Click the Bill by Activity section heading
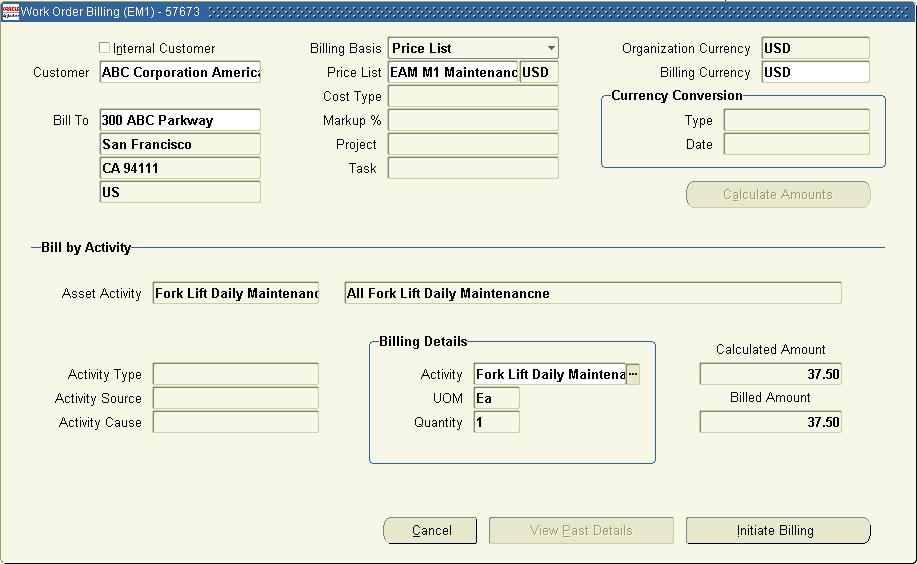 [x=86, y=247]
